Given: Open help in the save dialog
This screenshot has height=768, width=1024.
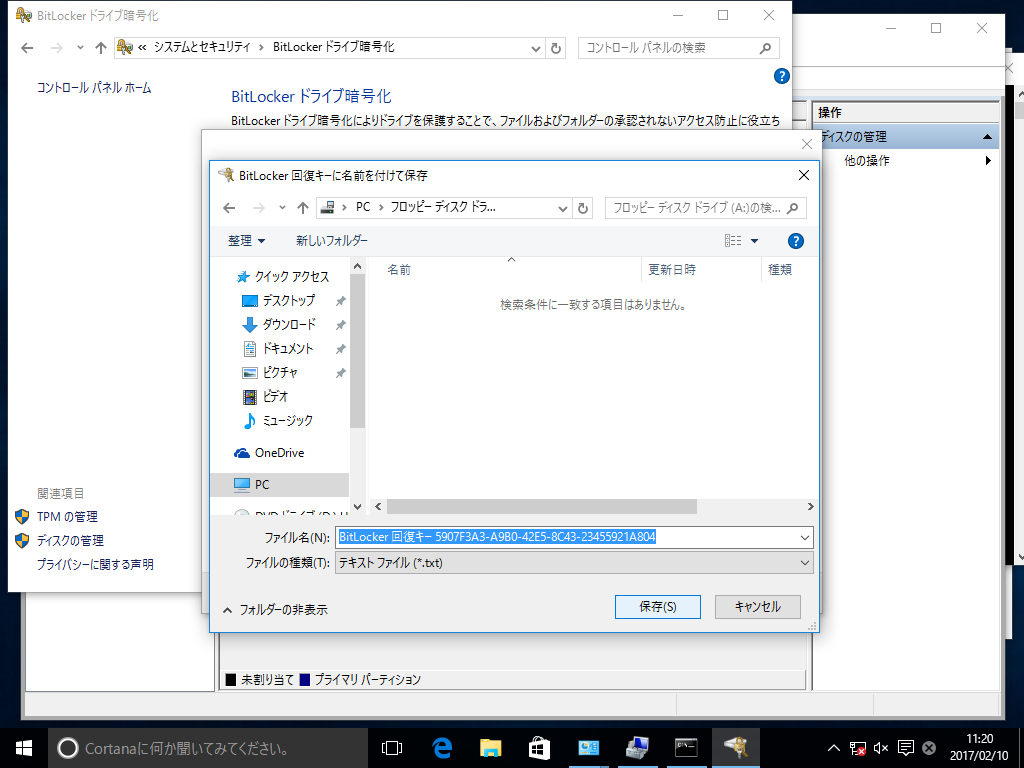Looking at the screenshot, I should pos(795,241).
